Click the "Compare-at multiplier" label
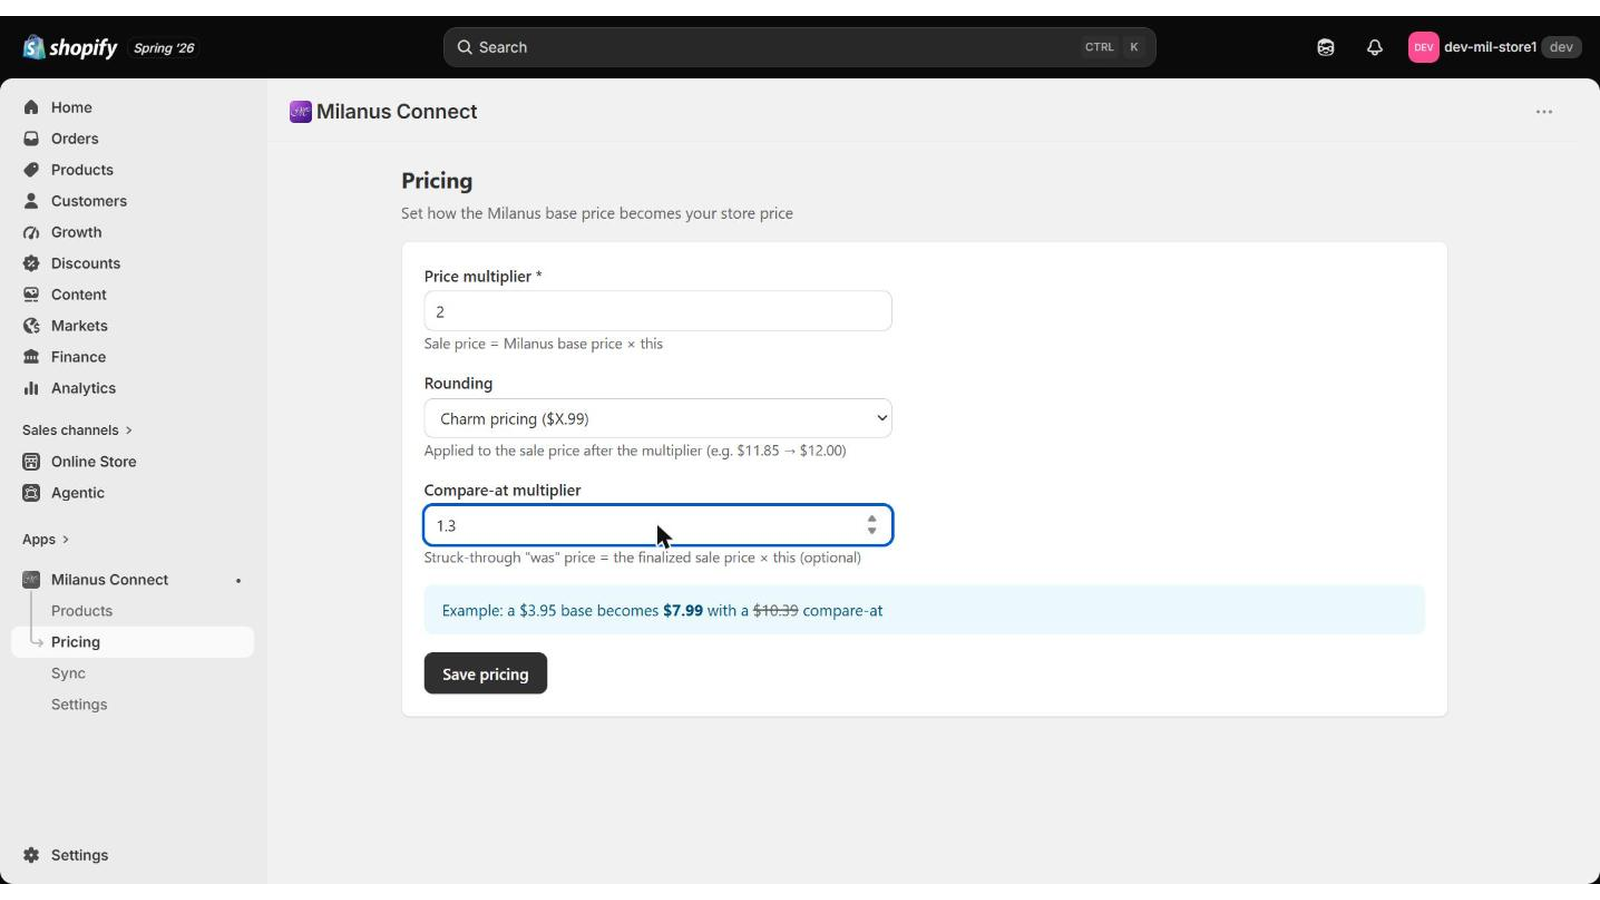Viewport: 1600px width, 900px height. tap(502, 490)
